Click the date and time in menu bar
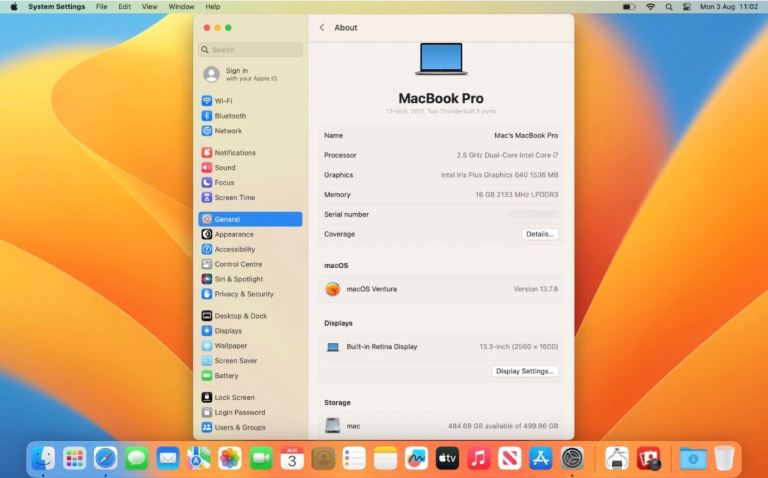The height and width of the screenshot is (478, 768). click(729, 7)
